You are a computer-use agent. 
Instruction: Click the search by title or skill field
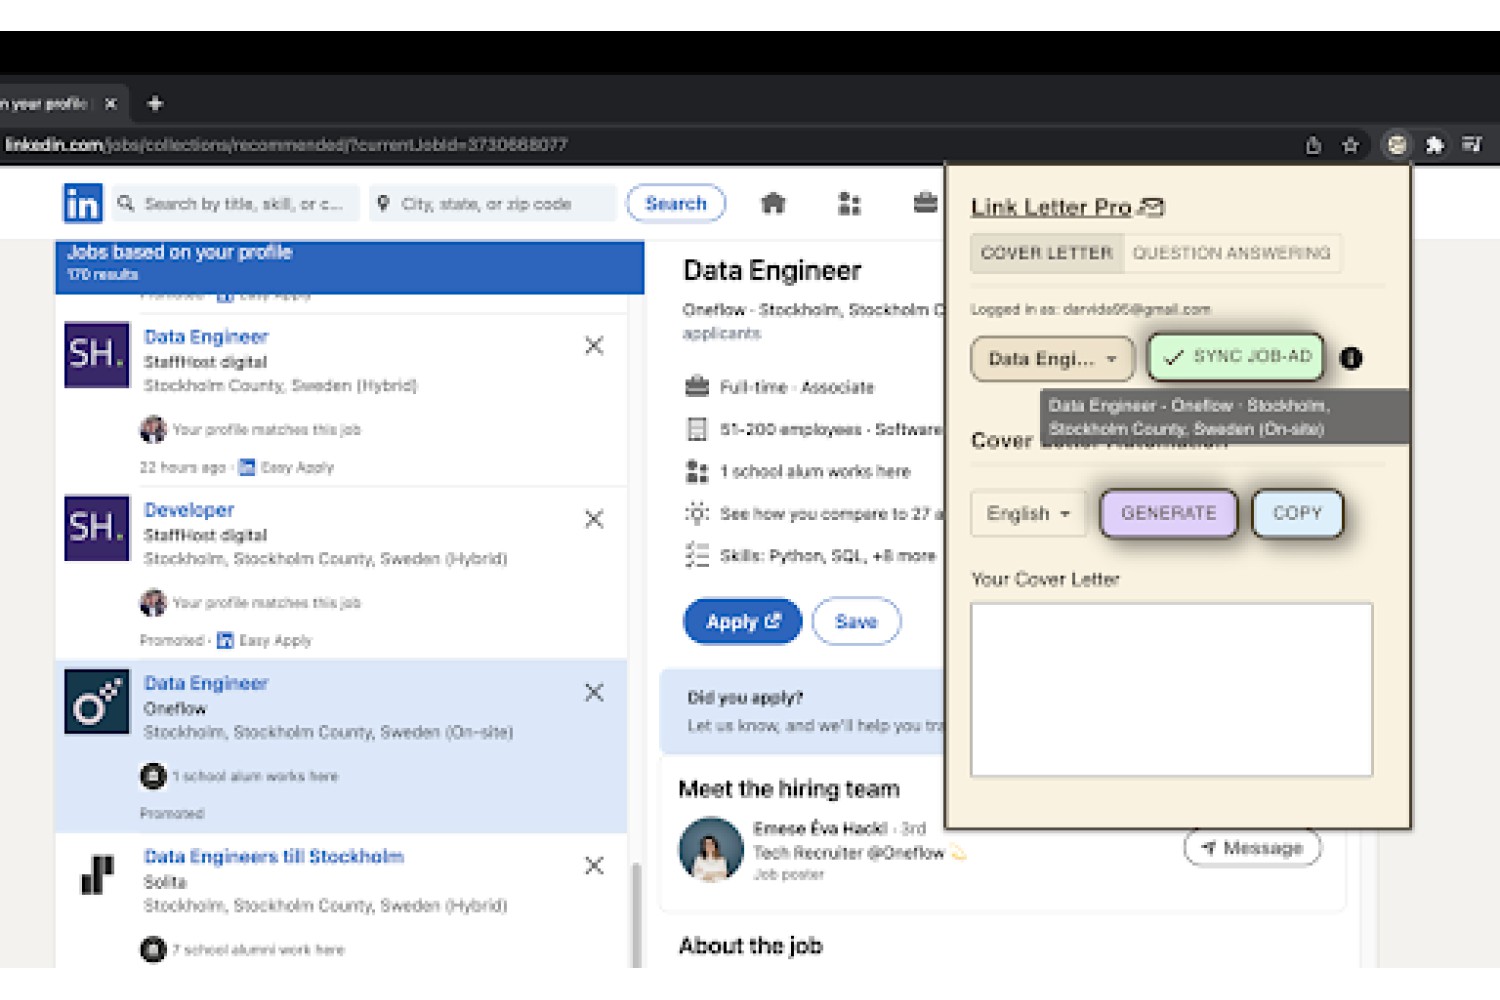tap(235, 204)
